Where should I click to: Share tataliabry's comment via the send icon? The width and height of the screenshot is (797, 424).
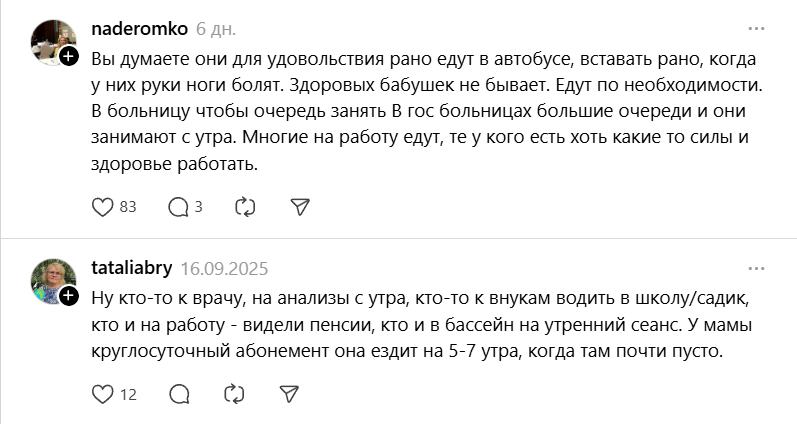pyautogui.click(x=287, y=394)
